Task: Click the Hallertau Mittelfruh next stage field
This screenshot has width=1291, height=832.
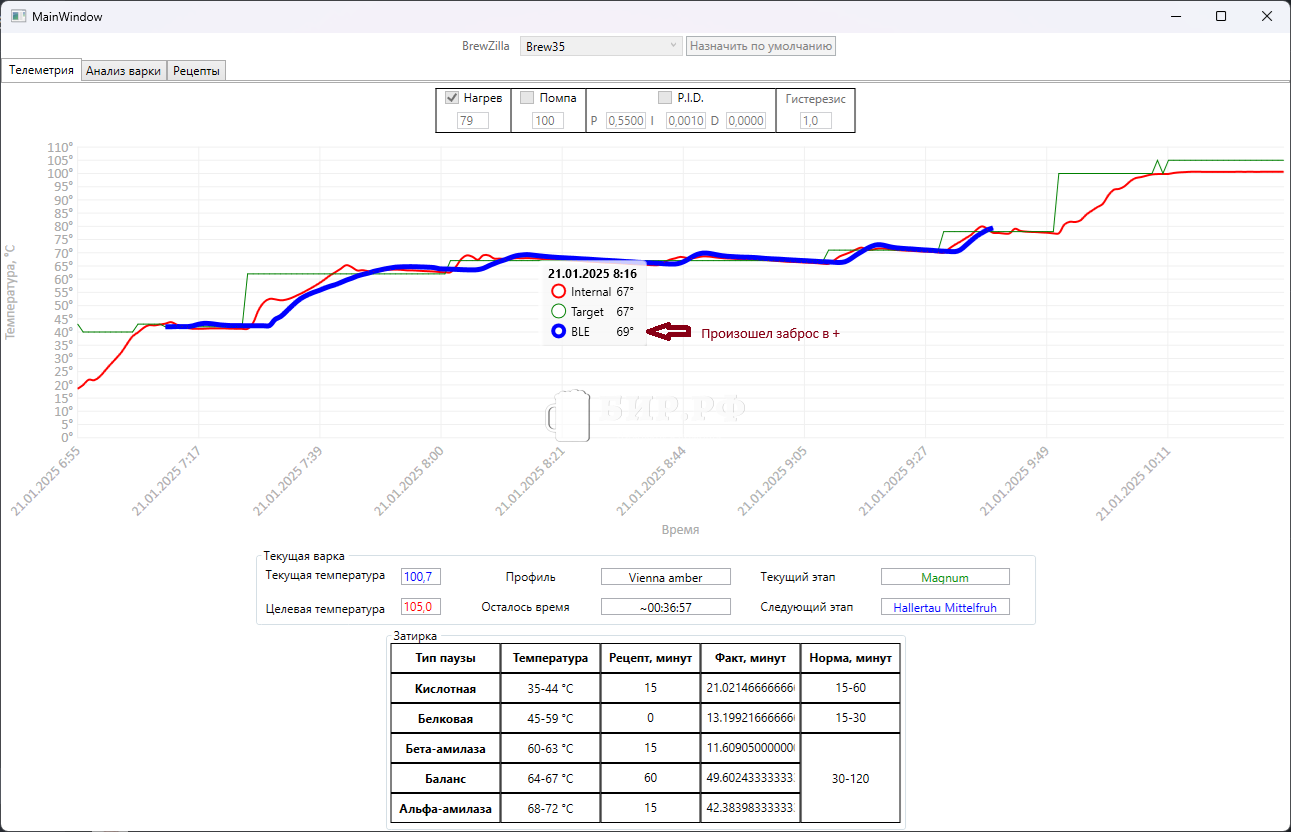Action: point(945,607)
